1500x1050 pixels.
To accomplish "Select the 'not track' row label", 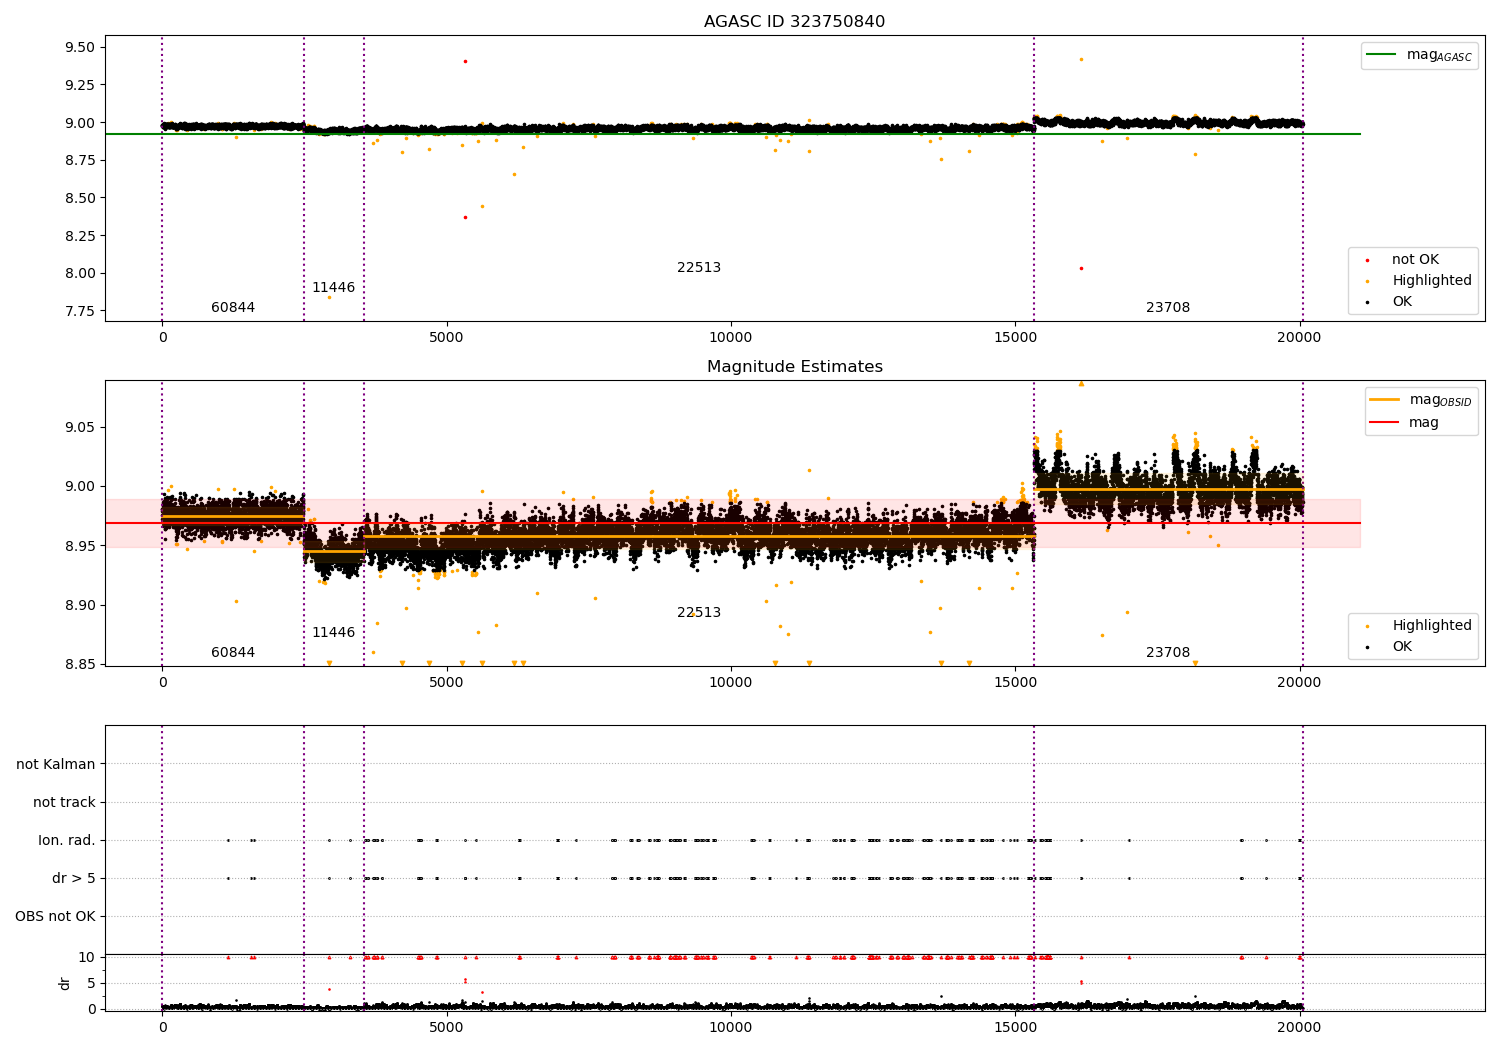I will pos(64,803).
